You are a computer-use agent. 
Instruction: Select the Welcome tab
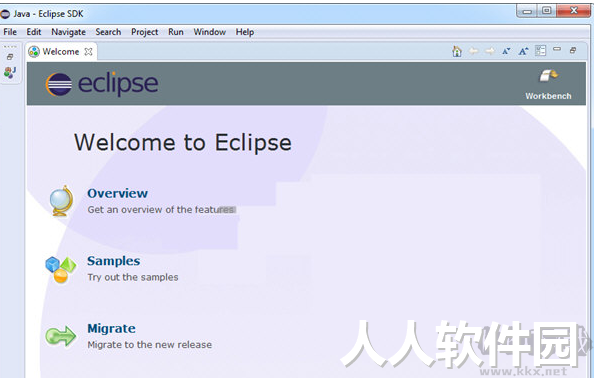pyautogui.click(x=61, y=52)
